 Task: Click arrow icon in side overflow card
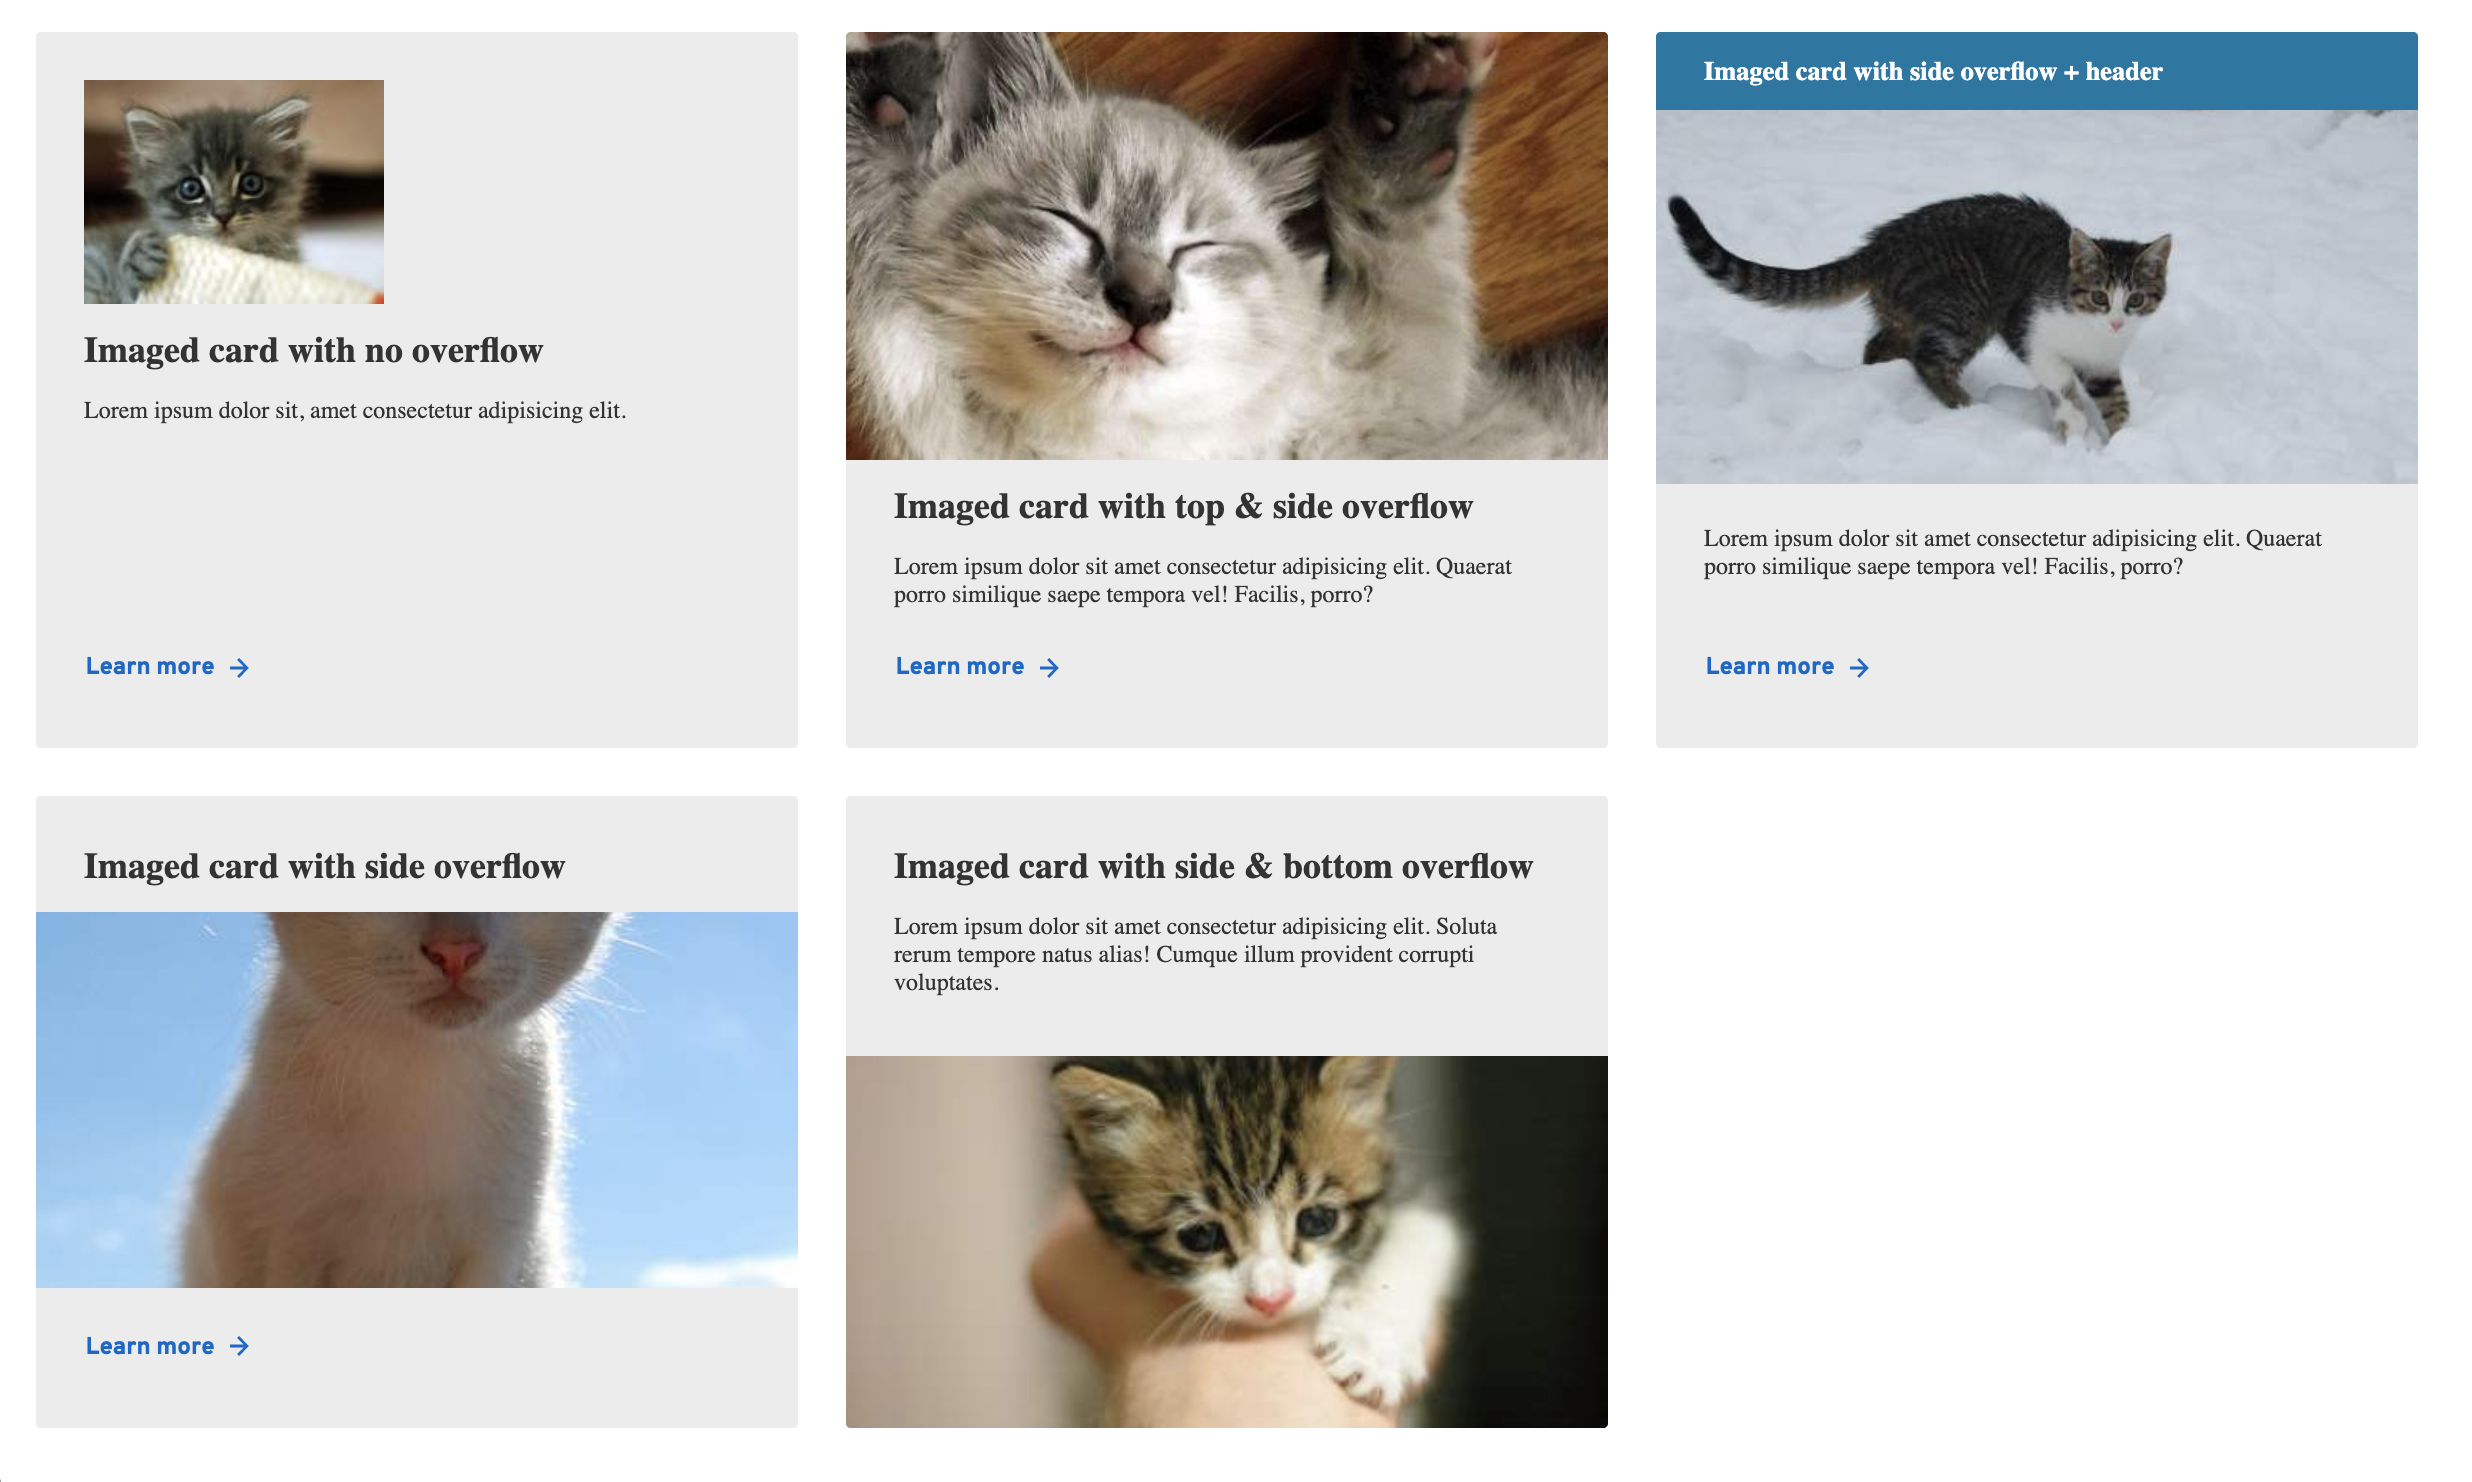click(239, 1346)
